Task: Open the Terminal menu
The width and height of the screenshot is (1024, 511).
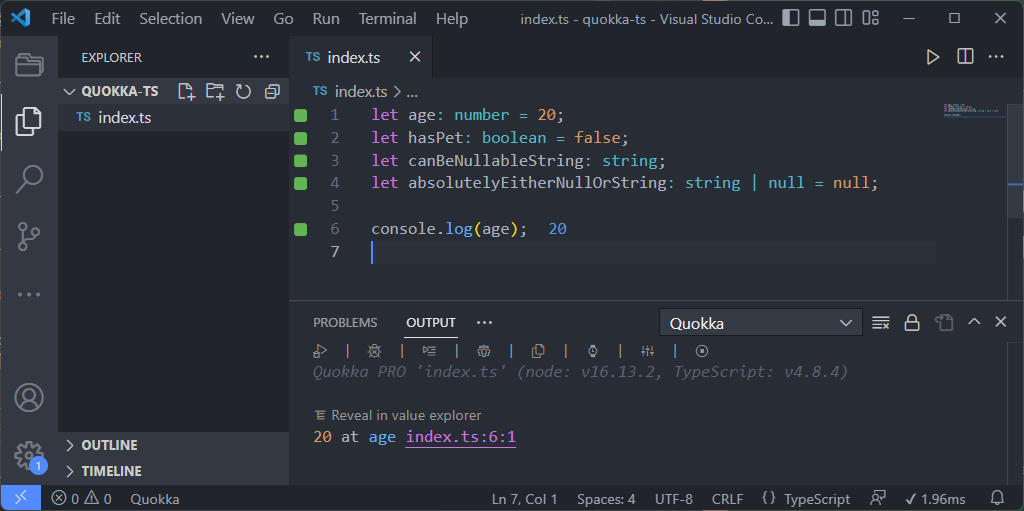Action: tap(387, 18)
